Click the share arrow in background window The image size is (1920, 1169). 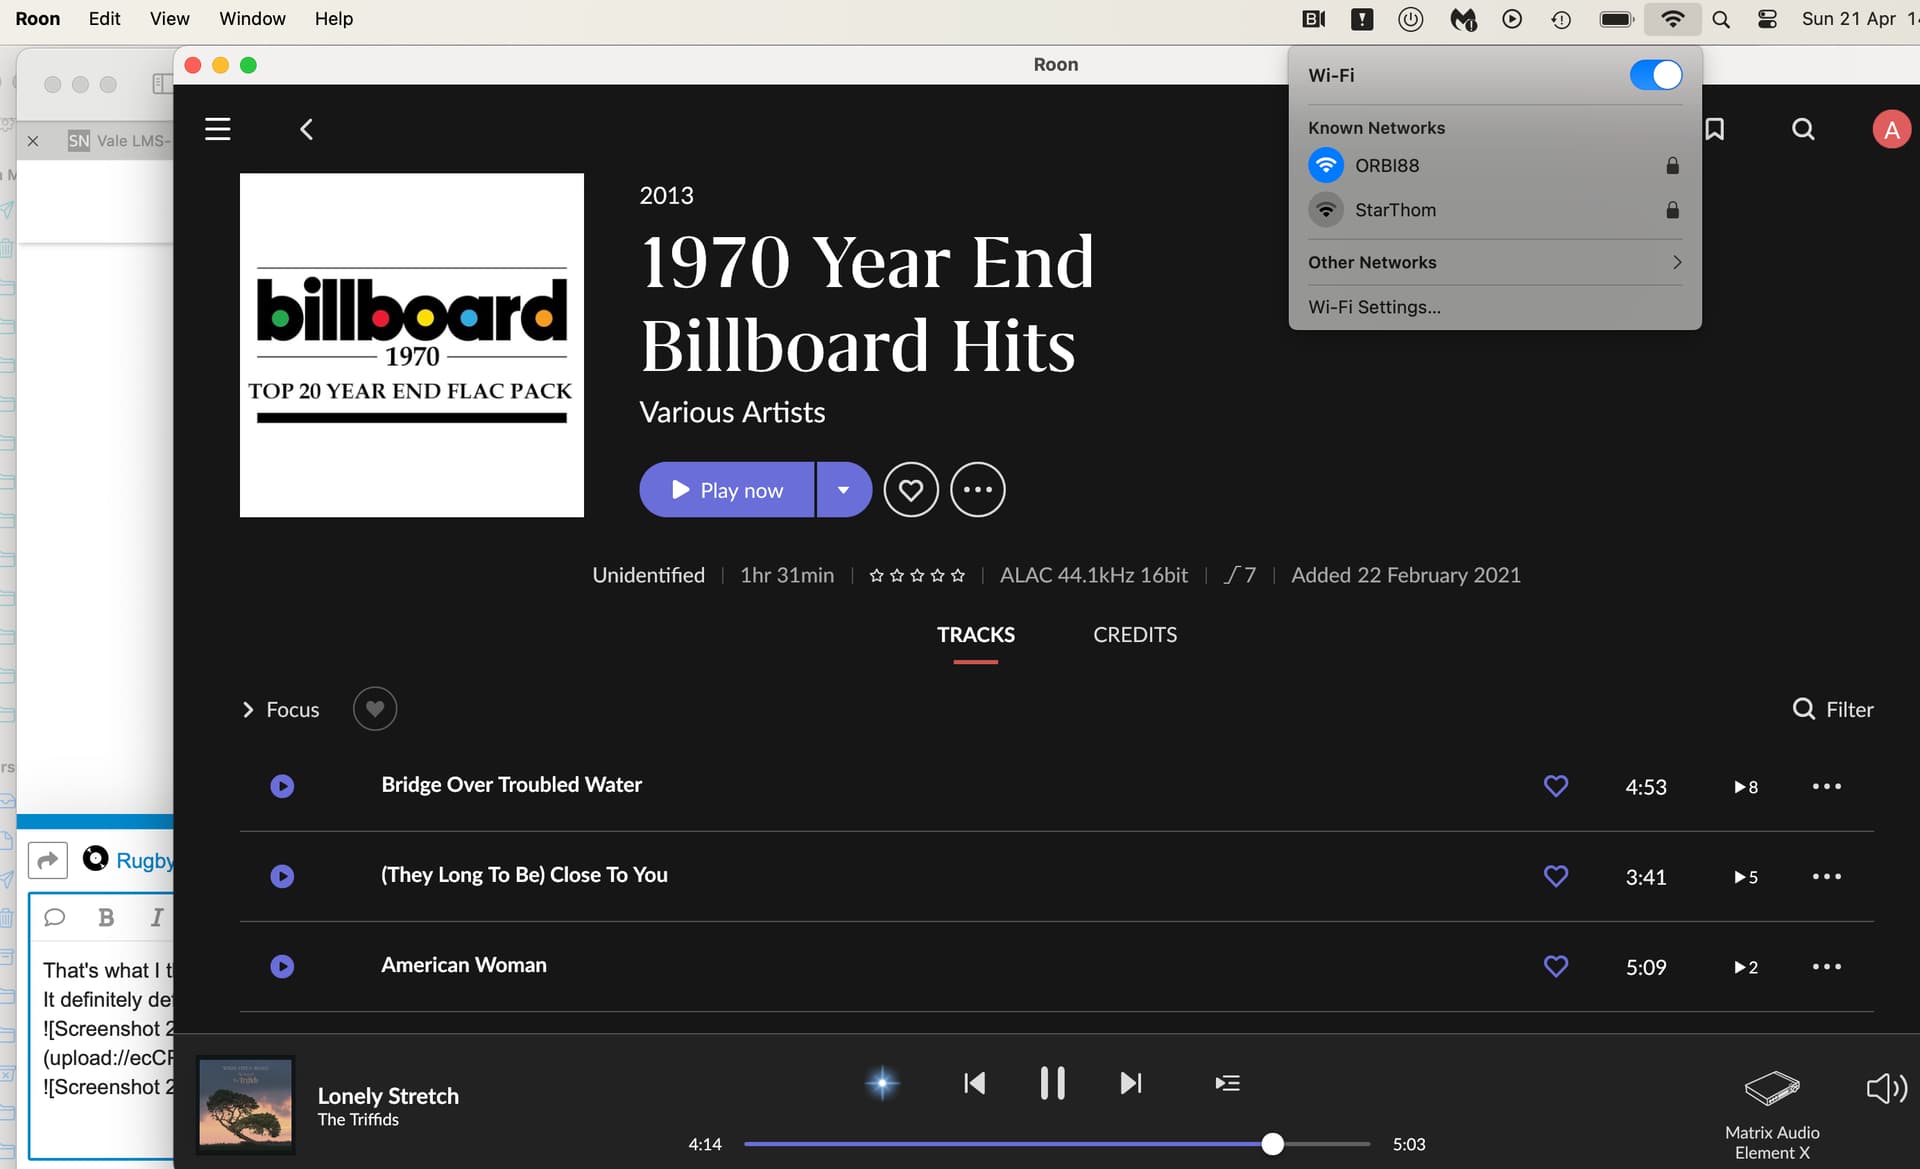(x=47, y=860)
